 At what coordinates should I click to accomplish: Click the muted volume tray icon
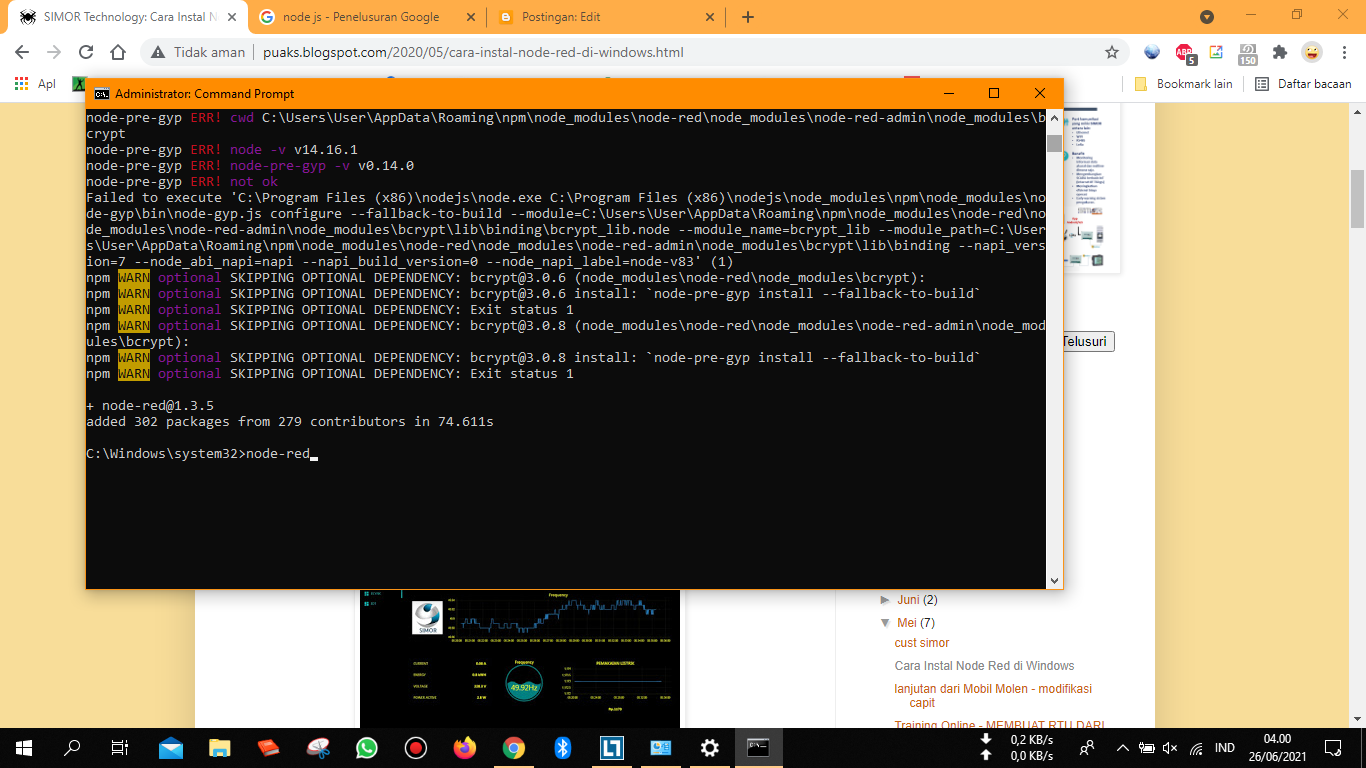click(1171, 747)
